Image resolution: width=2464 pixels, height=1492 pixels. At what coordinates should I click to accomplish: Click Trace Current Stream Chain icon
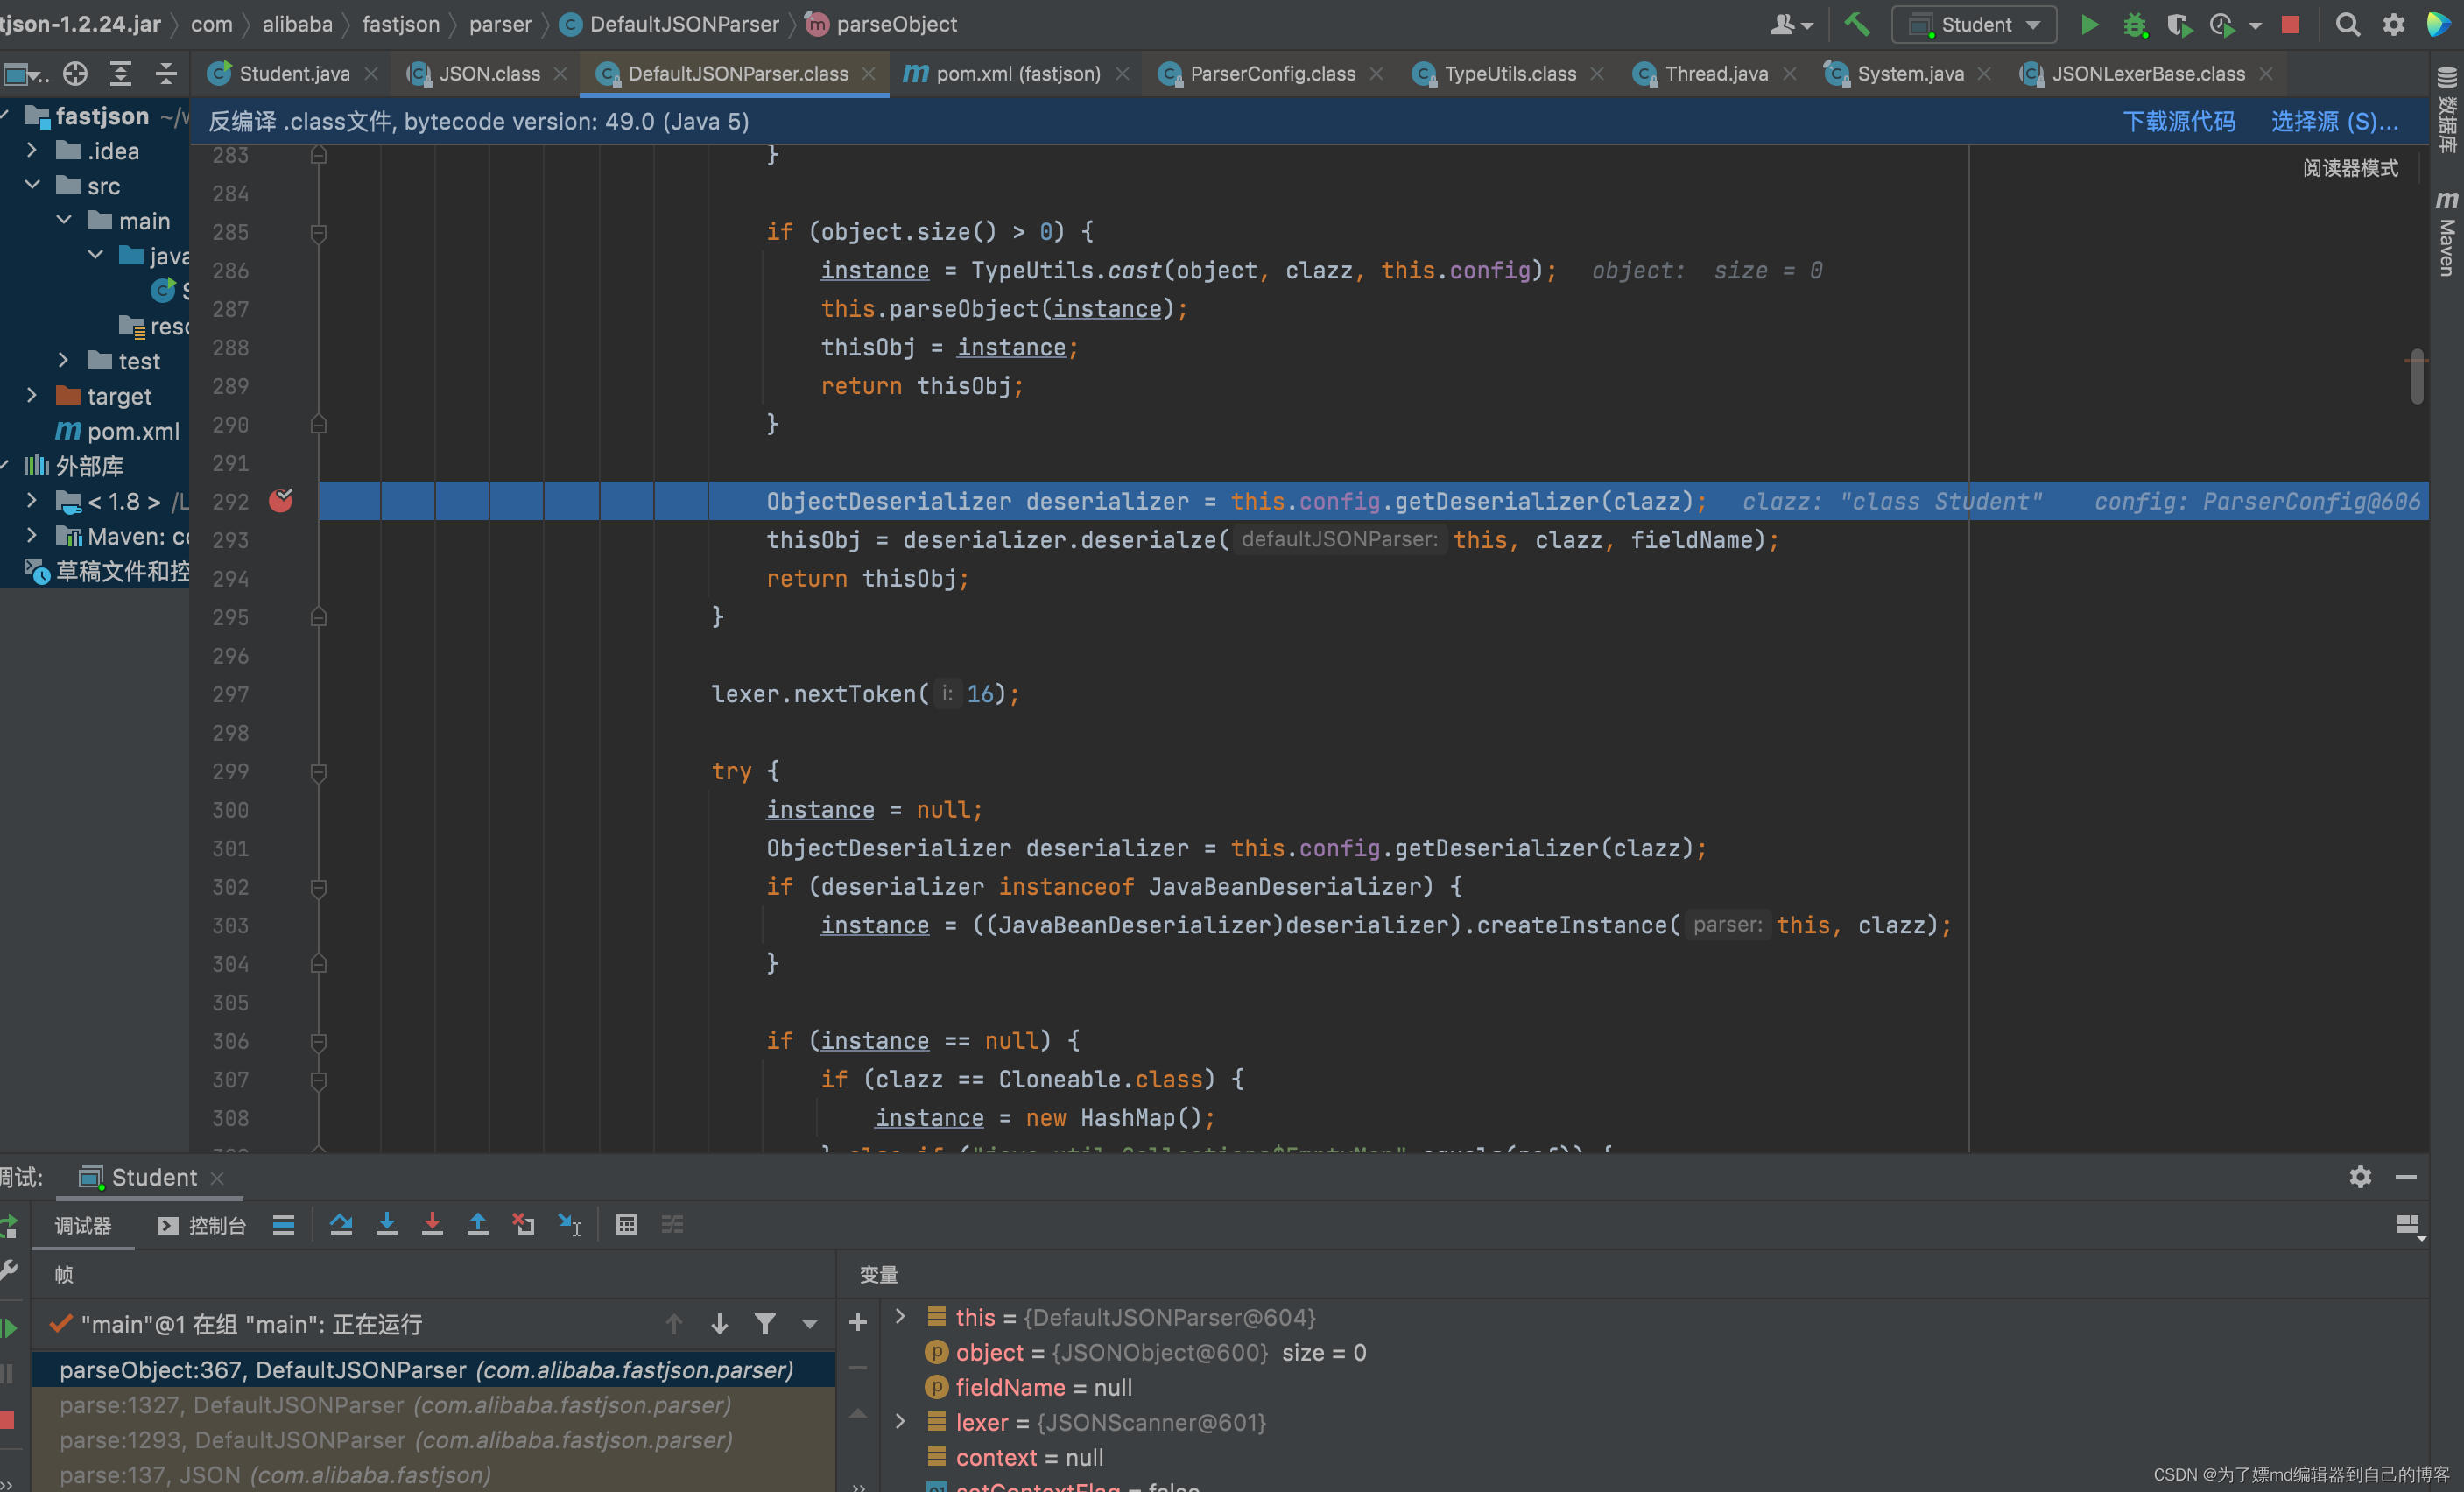(x=673, y=1224)
